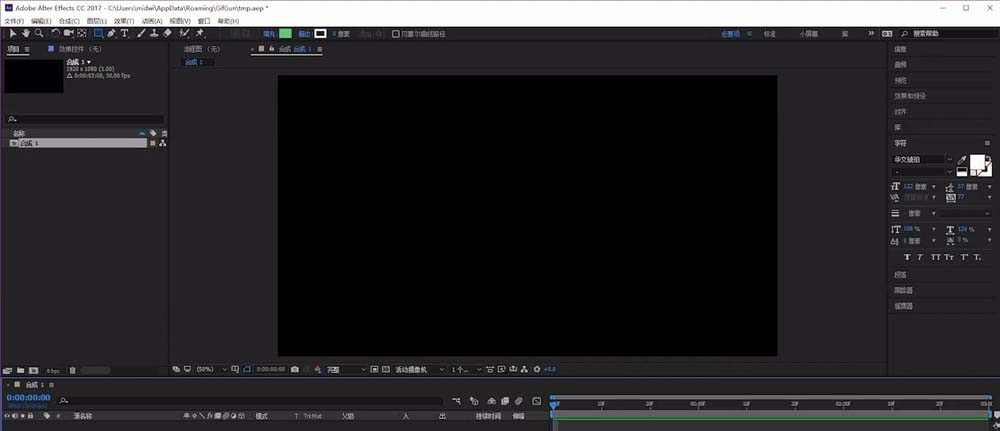Enable the Bezier Path checkbox

point(396,34)
